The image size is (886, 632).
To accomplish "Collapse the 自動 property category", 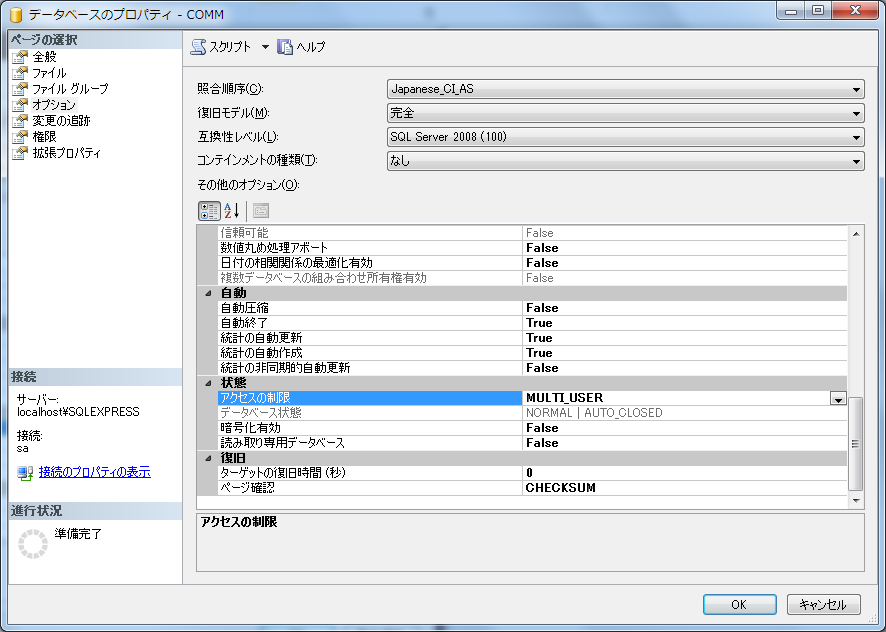I will tap(208, 293).
